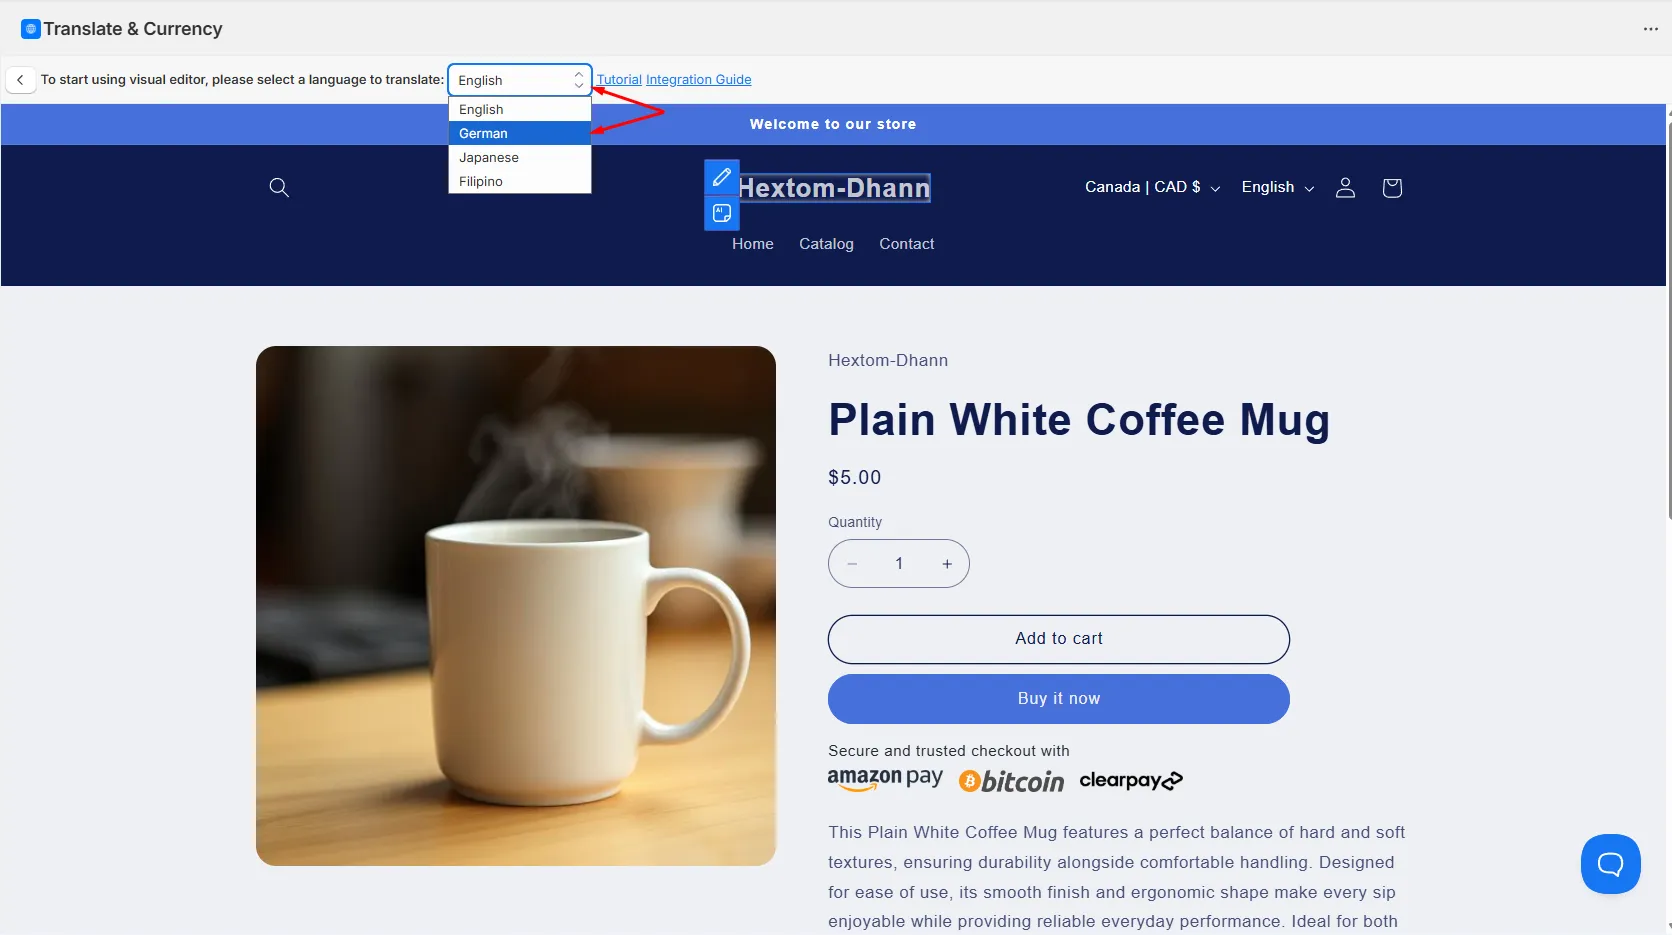Open the Contact navigation item

(906, 244)
